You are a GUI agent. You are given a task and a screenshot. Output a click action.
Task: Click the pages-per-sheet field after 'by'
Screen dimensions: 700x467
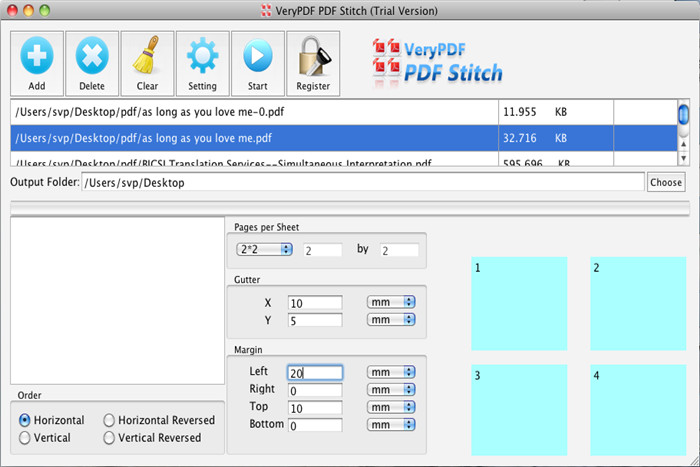[x=399, y=250]
